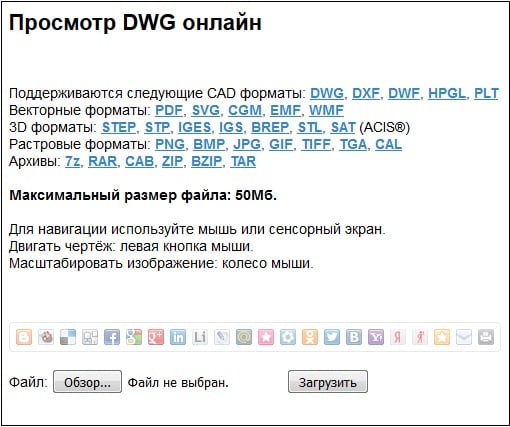Image resolution: width=510 pixels, height=427 pixels.
Task: Open the JPG format link
Action: [247, 144]
